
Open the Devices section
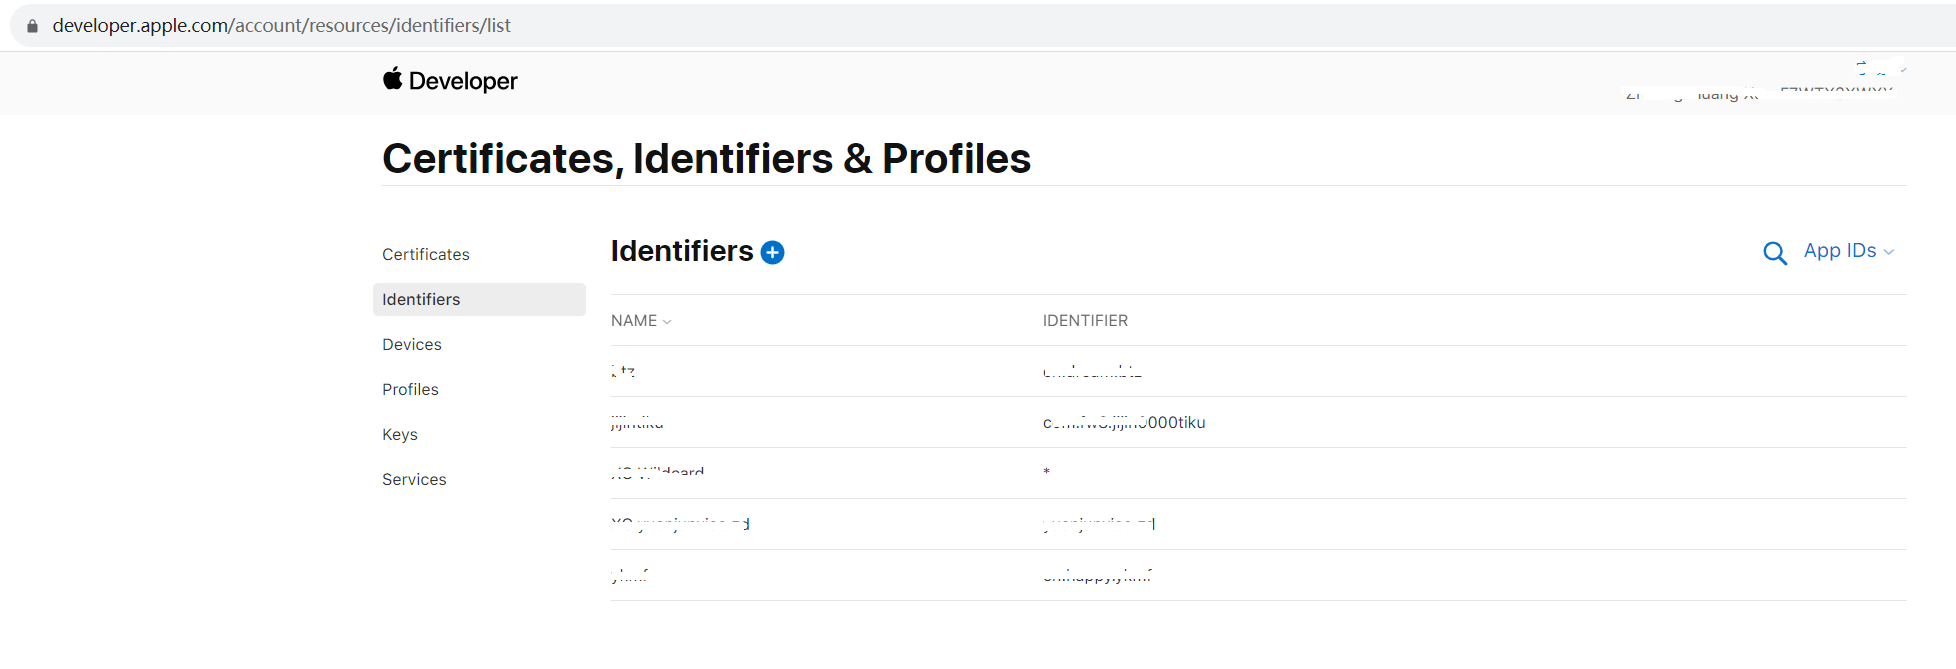tap(412, 345)
